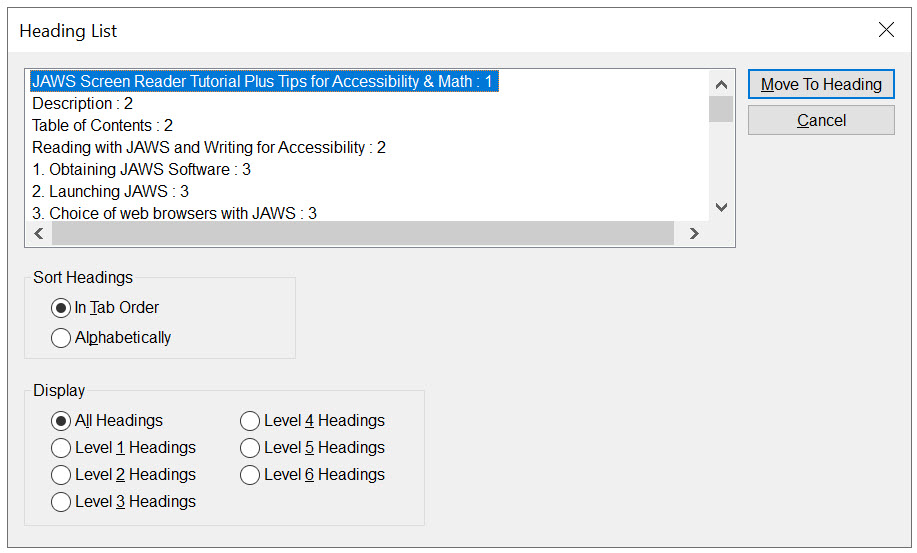Viewport: 917px width, 553px height.
Task: Click the vertical scrollbar thumb
Action: click(721, 109)
